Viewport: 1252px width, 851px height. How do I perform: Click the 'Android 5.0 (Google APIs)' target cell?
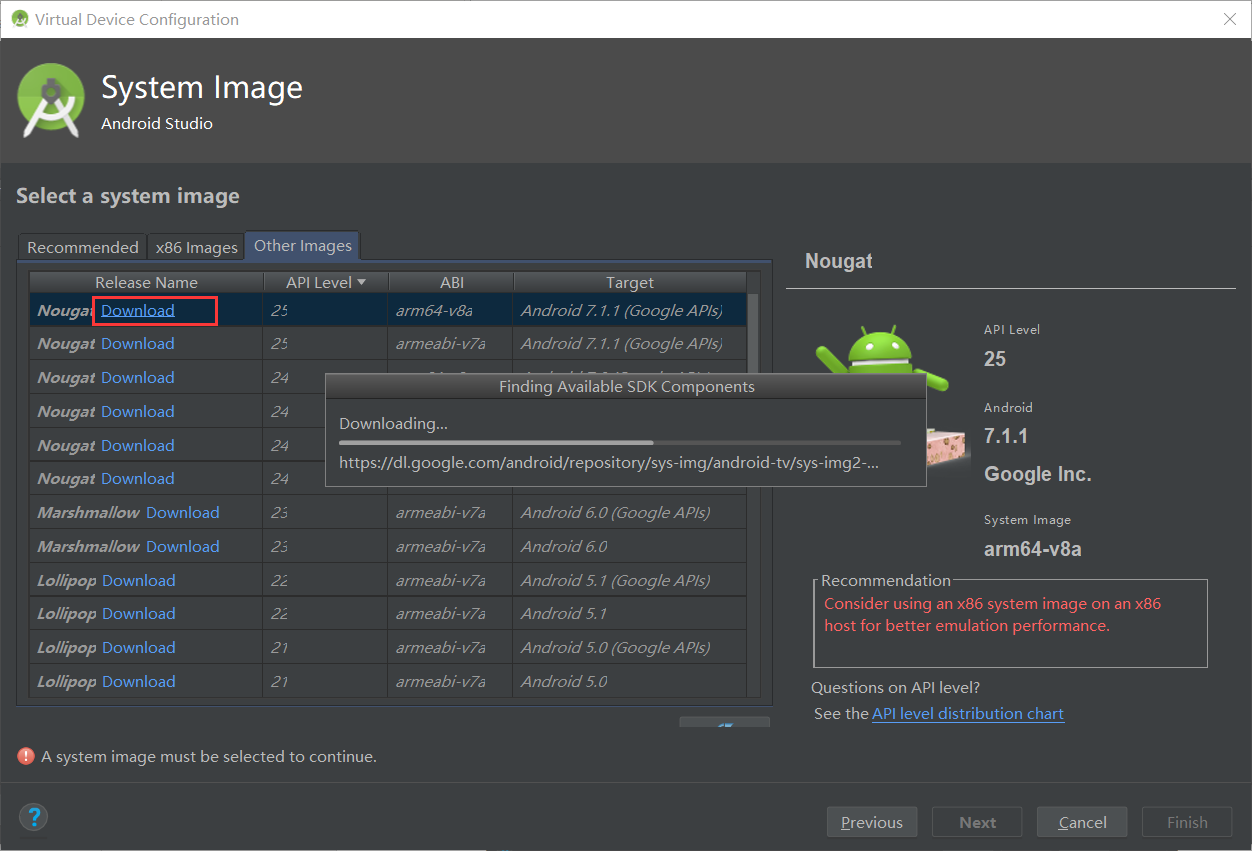pos(630,647)
